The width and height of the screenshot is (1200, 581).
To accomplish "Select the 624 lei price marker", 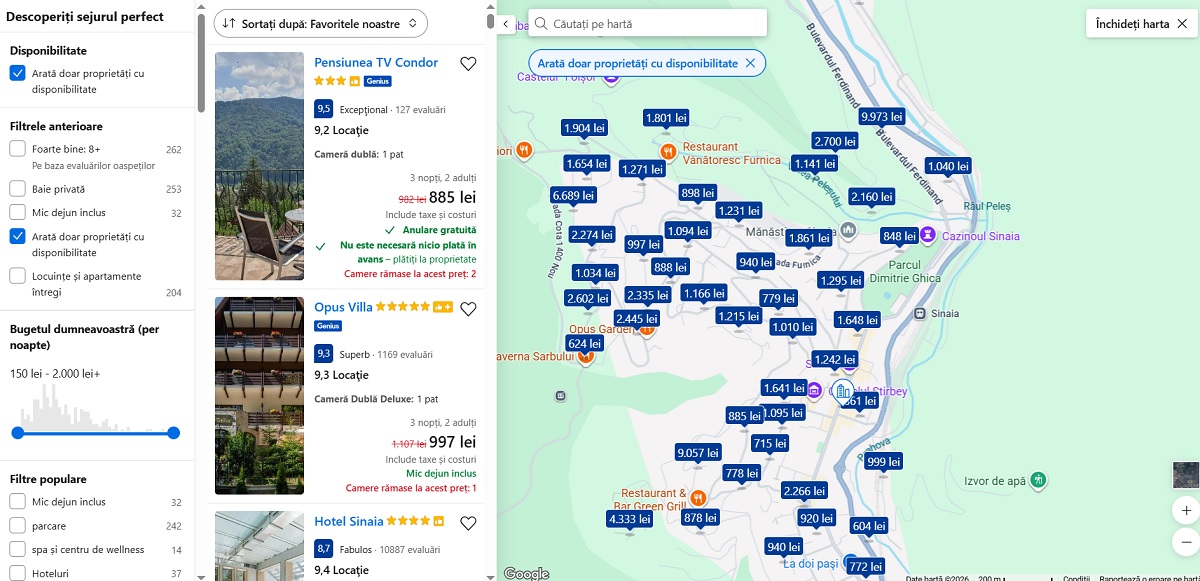I will (584, 343).
